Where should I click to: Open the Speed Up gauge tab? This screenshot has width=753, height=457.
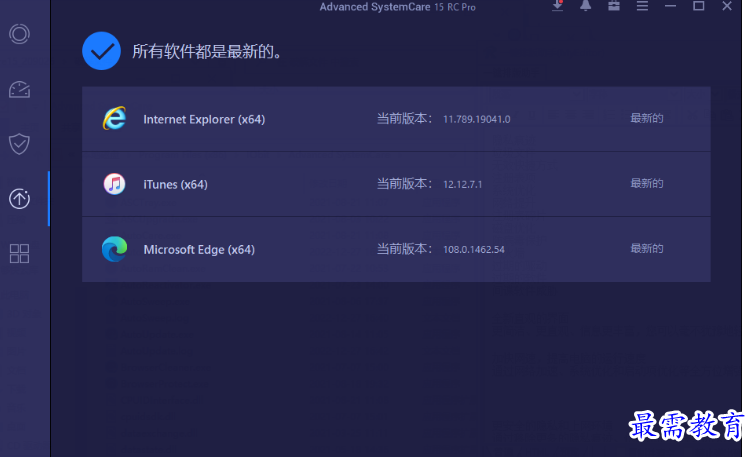(19, 90)
